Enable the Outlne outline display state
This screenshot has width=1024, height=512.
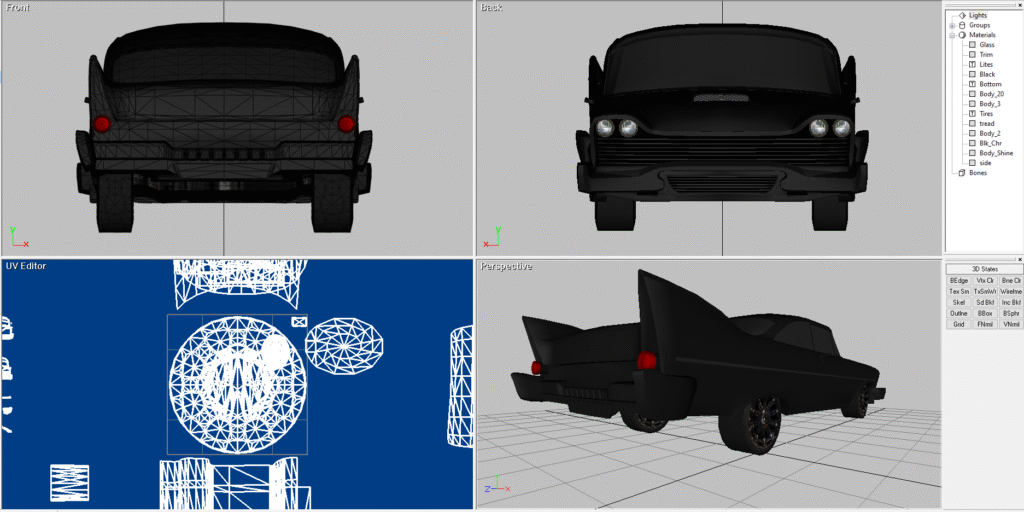pyautogui.click(x=959, y=313)
